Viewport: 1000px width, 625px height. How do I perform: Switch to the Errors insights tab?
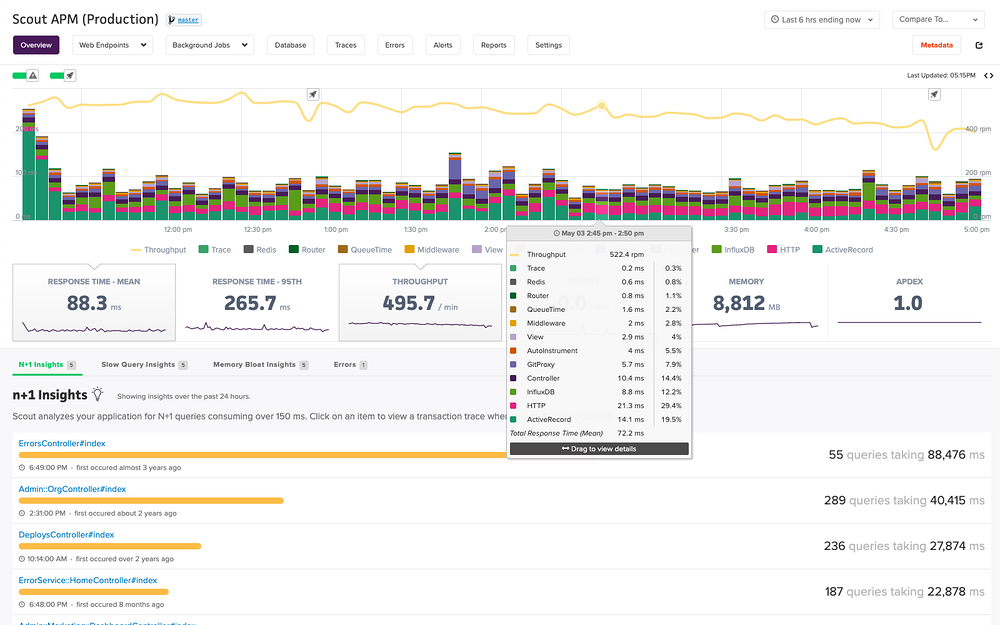(350, 365)
